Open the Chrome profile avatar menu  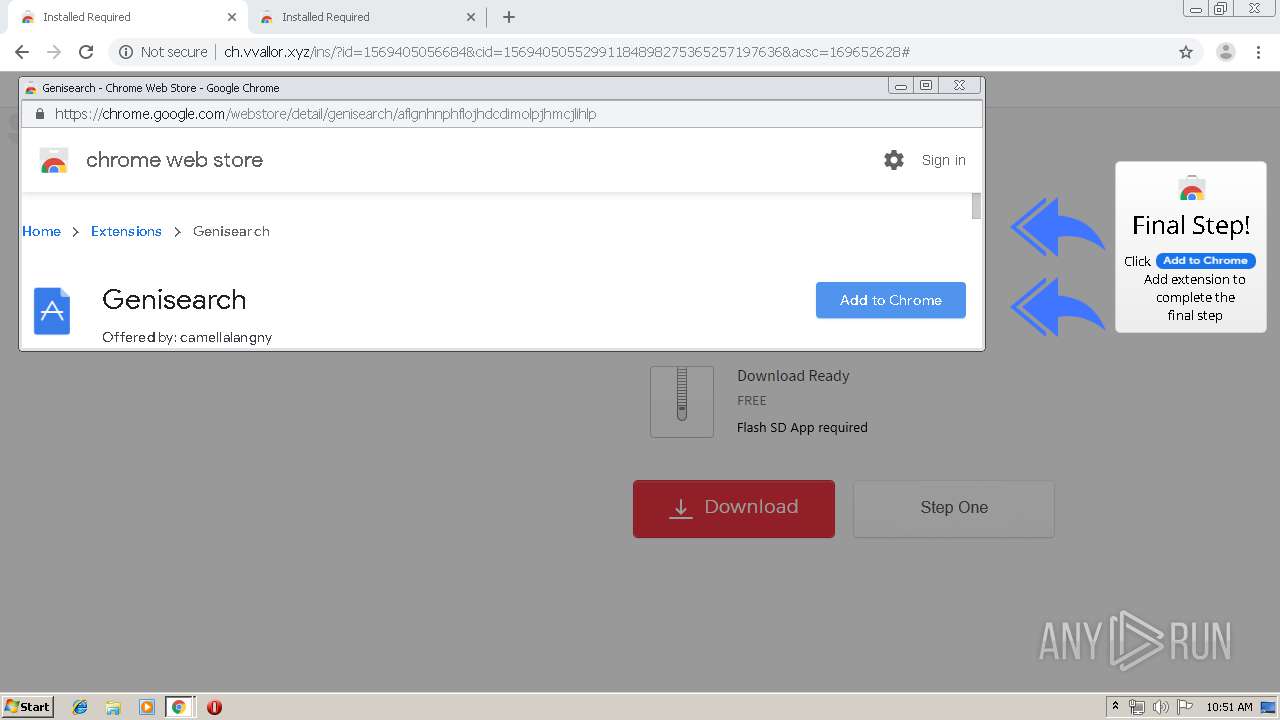pyautogui.click(x=1225, y=52)
